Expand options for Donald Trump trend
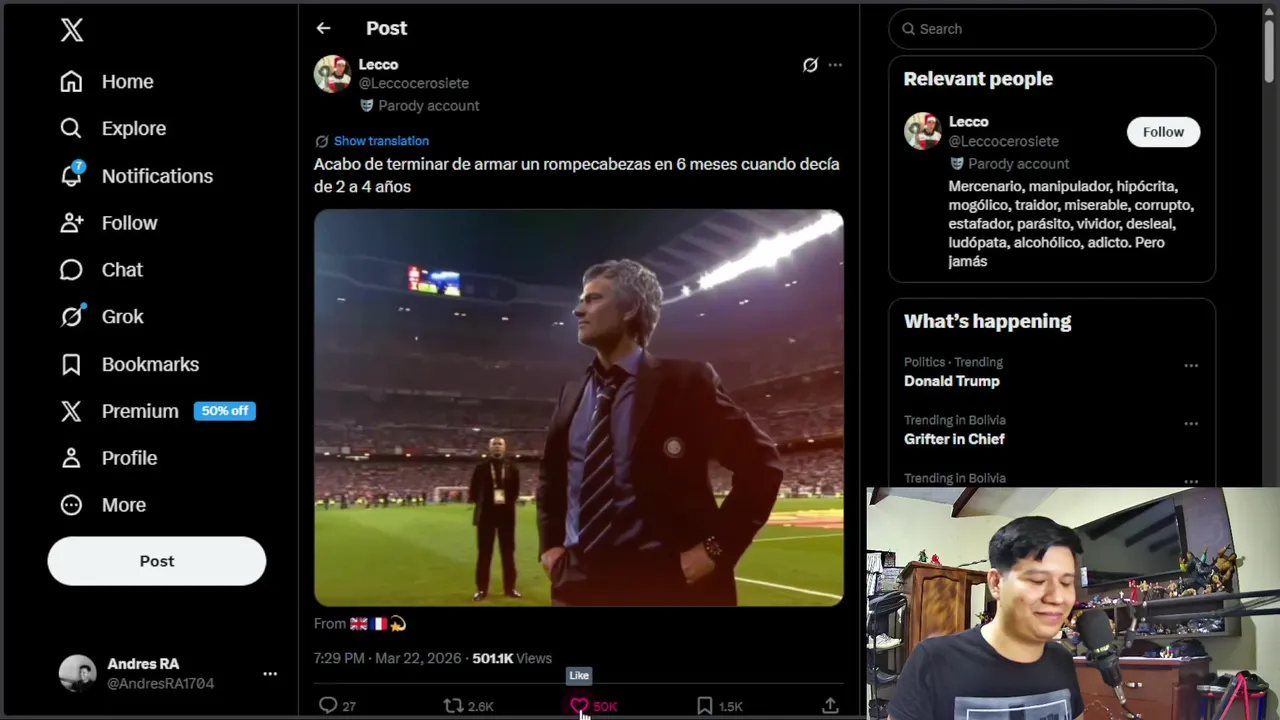 point(1191,366)
